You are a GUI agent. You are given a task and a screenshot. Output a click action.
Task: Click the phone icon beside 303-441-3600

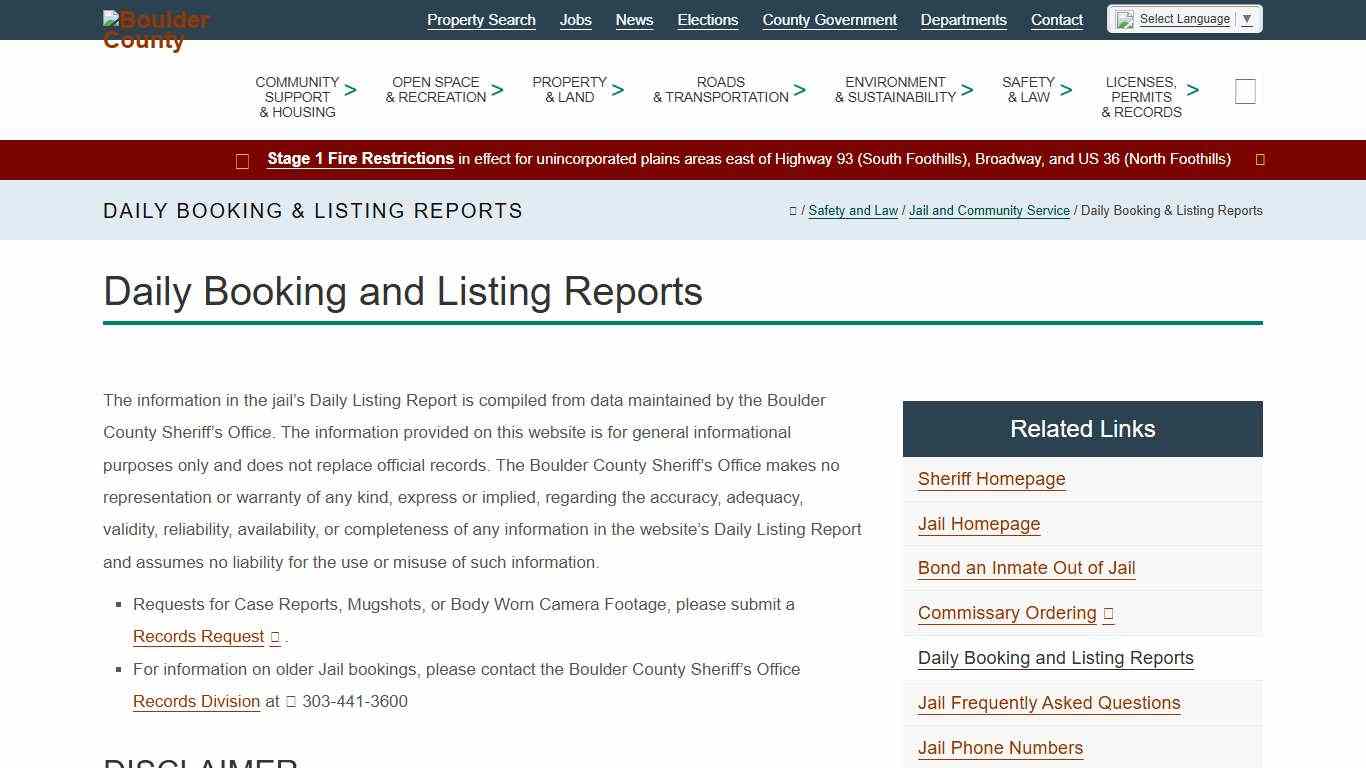(291, 701)
